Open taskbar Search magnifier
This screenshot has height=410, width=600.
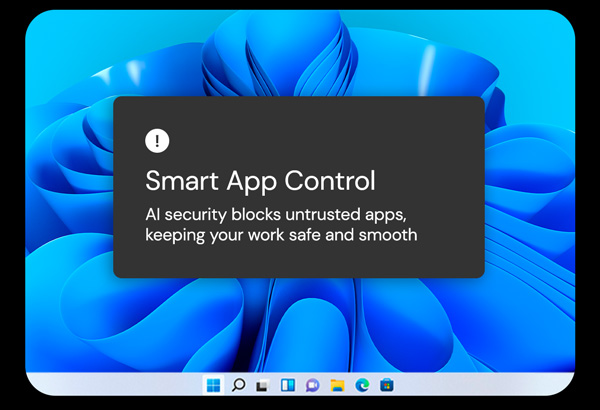[238, 385]
